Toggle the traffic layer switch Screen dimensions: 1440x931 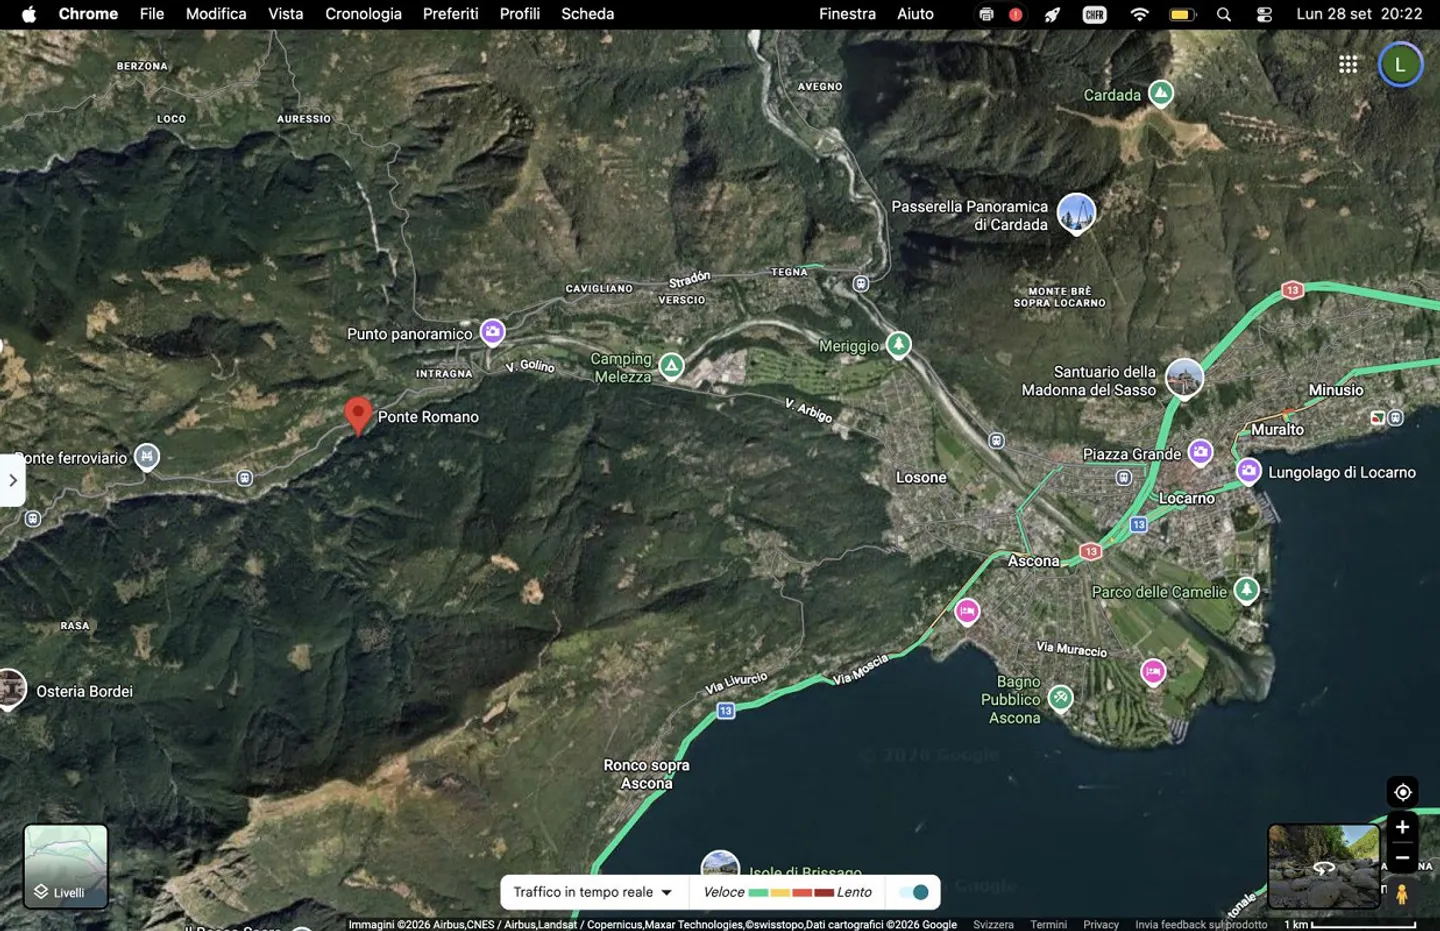(x=914, y=892)
